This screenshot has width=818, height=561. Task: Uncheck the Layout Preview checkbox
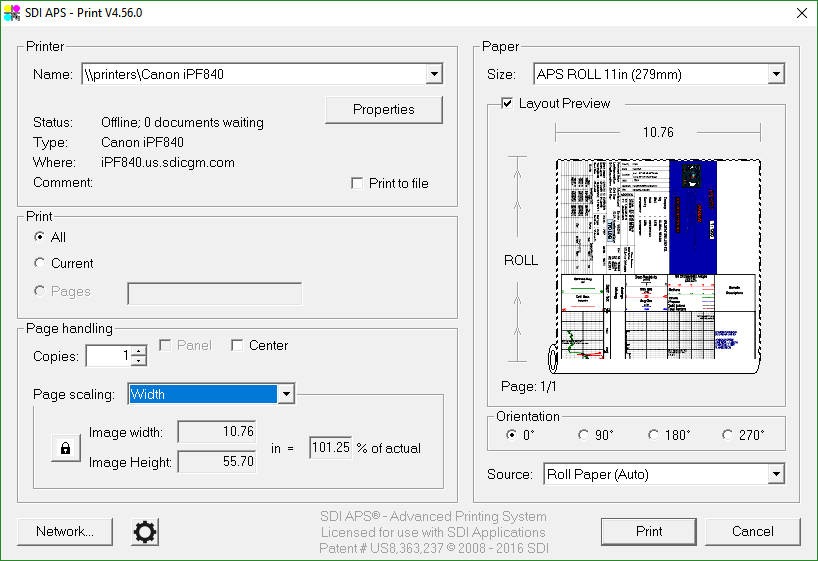pos(507,103)
